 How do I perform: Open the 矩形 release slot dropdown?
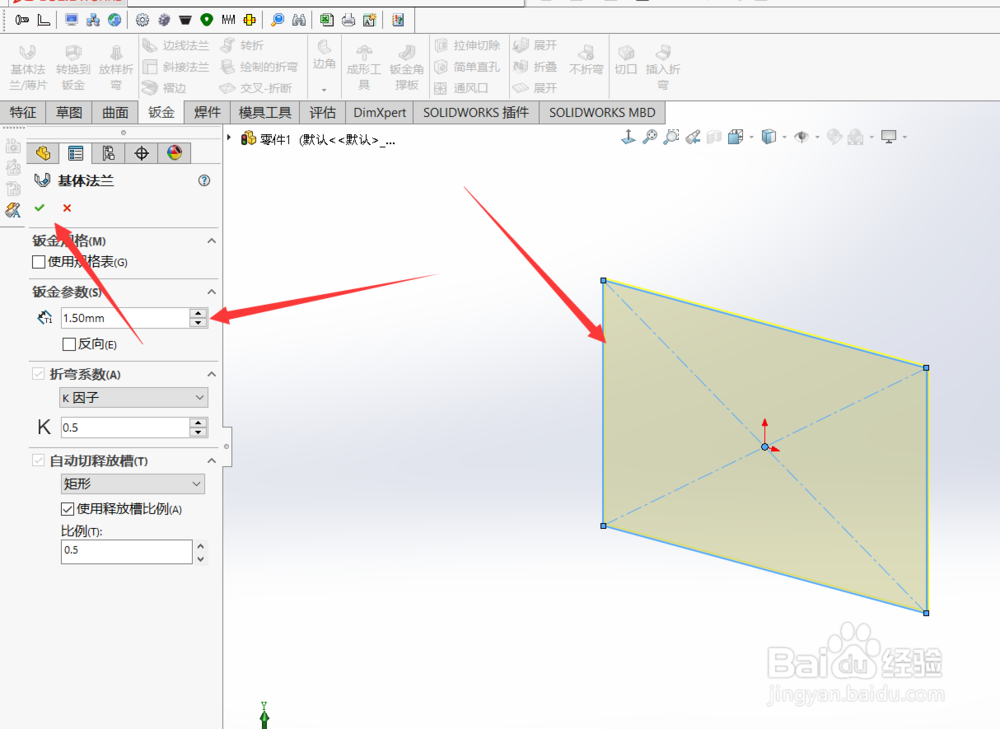pos(133,483)
